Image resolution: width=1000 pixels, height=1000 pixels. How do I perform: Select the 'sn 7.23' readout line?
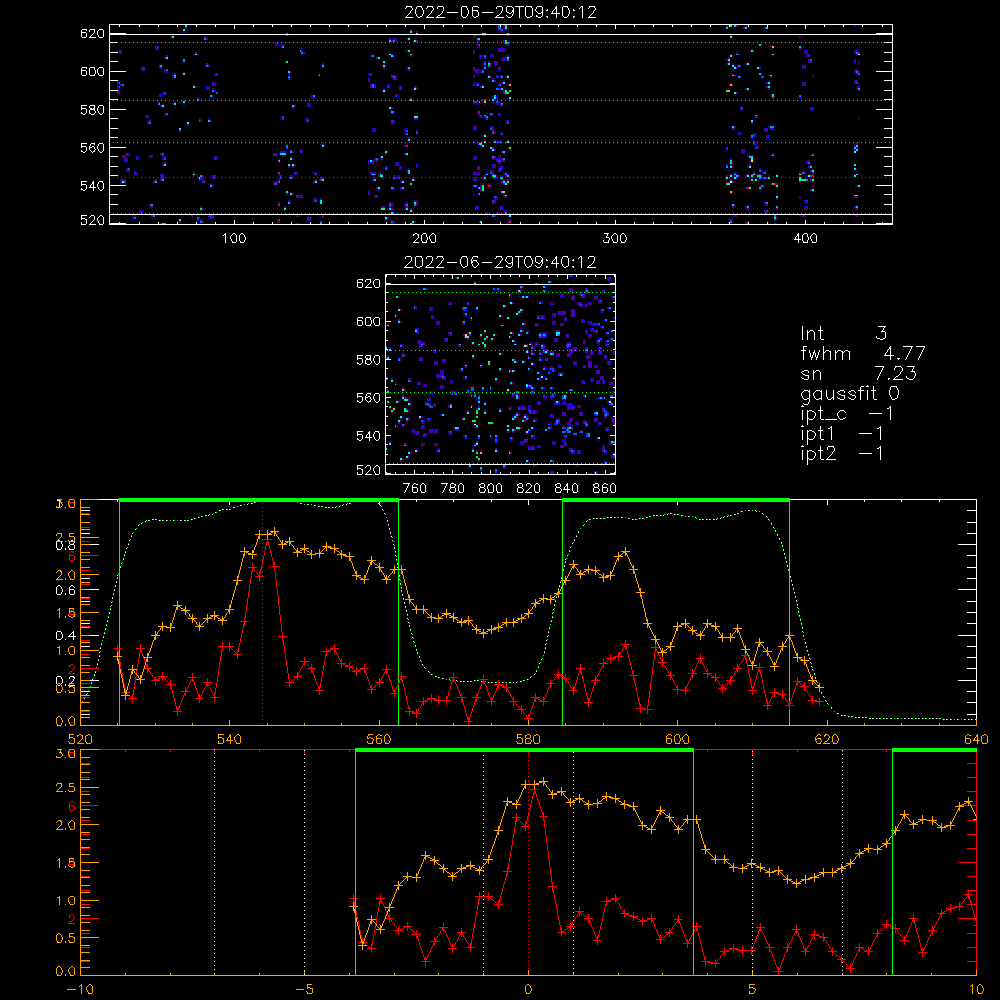[858, 373]
